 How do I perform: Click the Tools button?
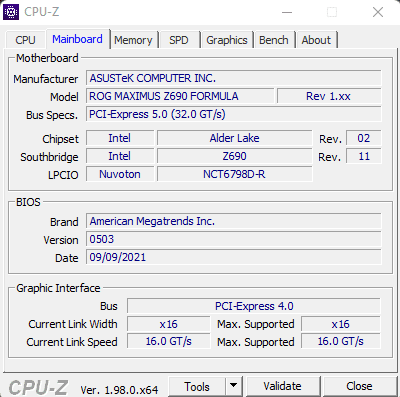197,387
